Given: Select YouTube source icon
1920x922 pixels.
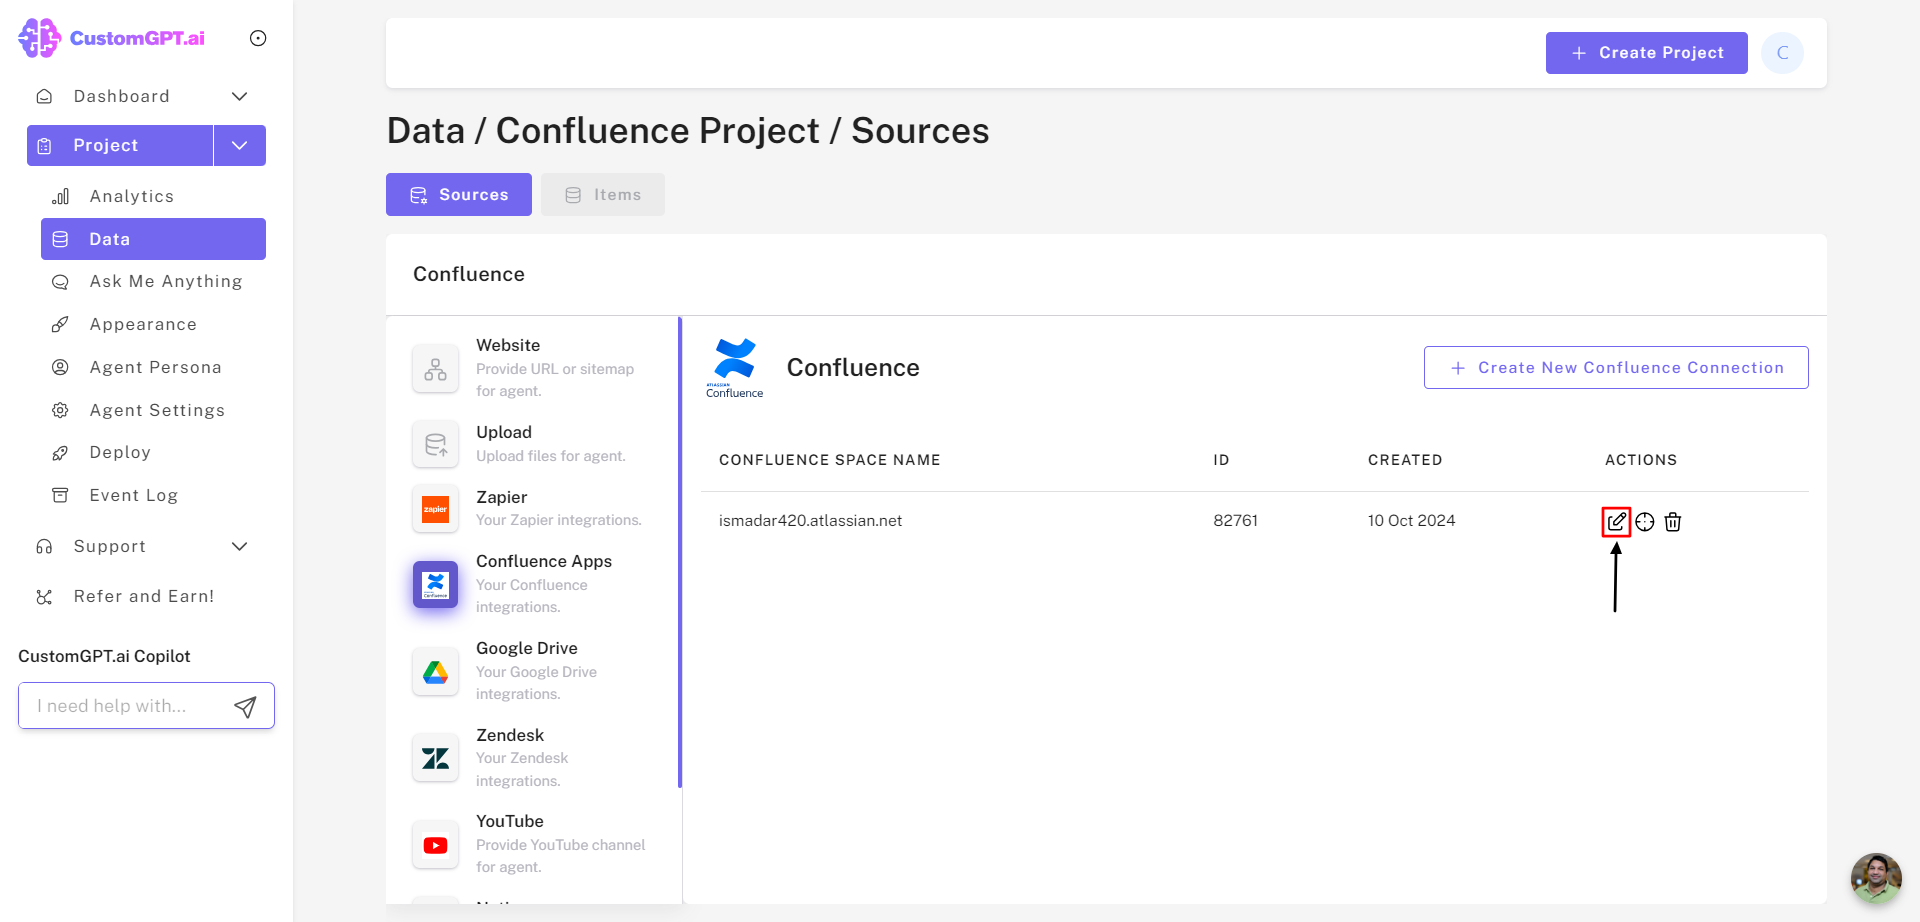Looking at the screenshot, I should 436,845.
